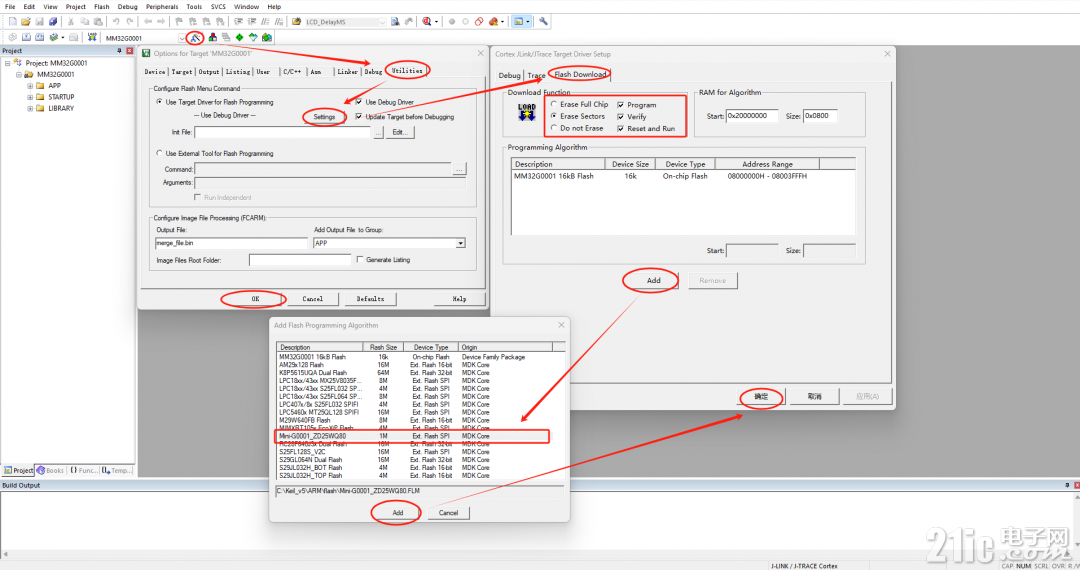Switch to the Linker tab
The width and height of the screenshot is (1080, 570).
[347, 72]
